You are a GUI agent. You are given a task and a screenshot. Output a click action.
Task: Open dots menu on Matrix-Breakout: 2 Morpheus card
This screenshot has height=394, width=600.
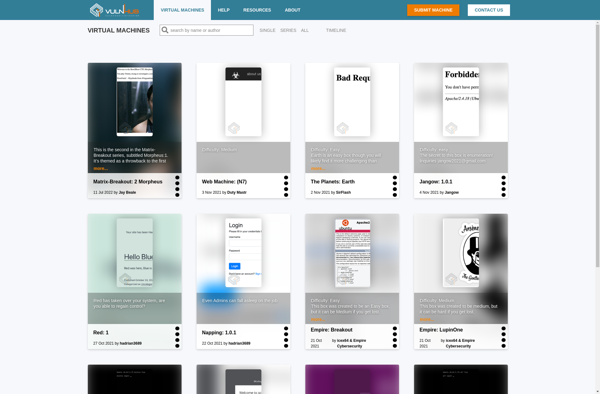pyautogui.click(x=177, y=186)
